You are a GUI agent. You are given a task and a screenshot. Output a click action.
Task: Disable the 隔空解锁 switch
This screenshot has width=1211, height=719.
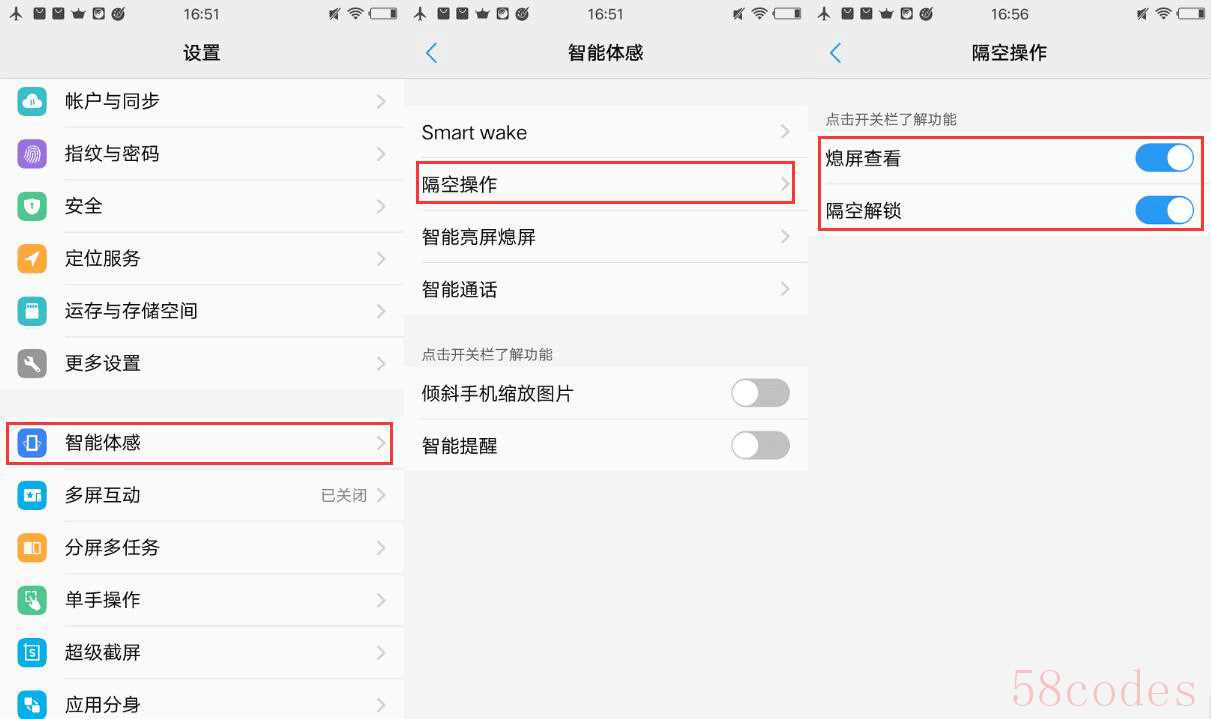(1164, 210)
